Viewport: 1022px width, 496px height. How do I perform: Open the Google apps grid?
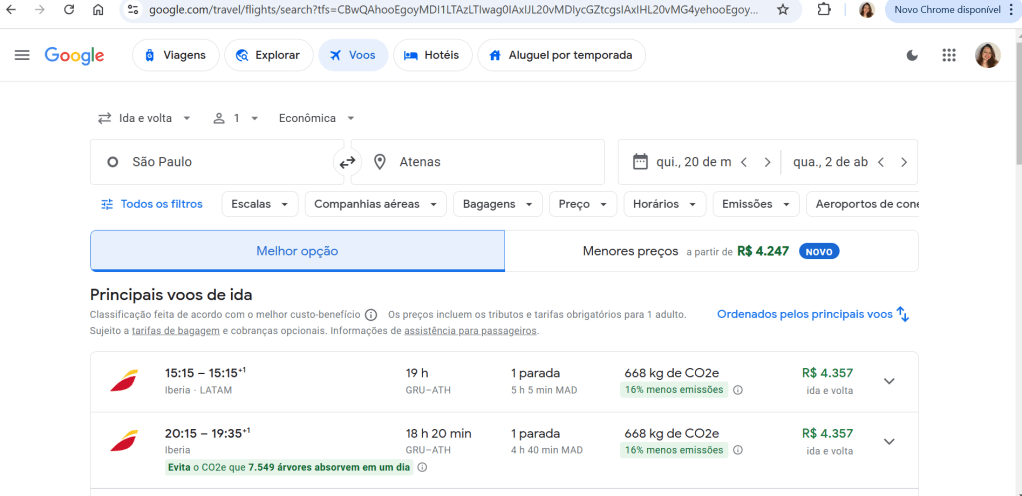click(949, 55)
